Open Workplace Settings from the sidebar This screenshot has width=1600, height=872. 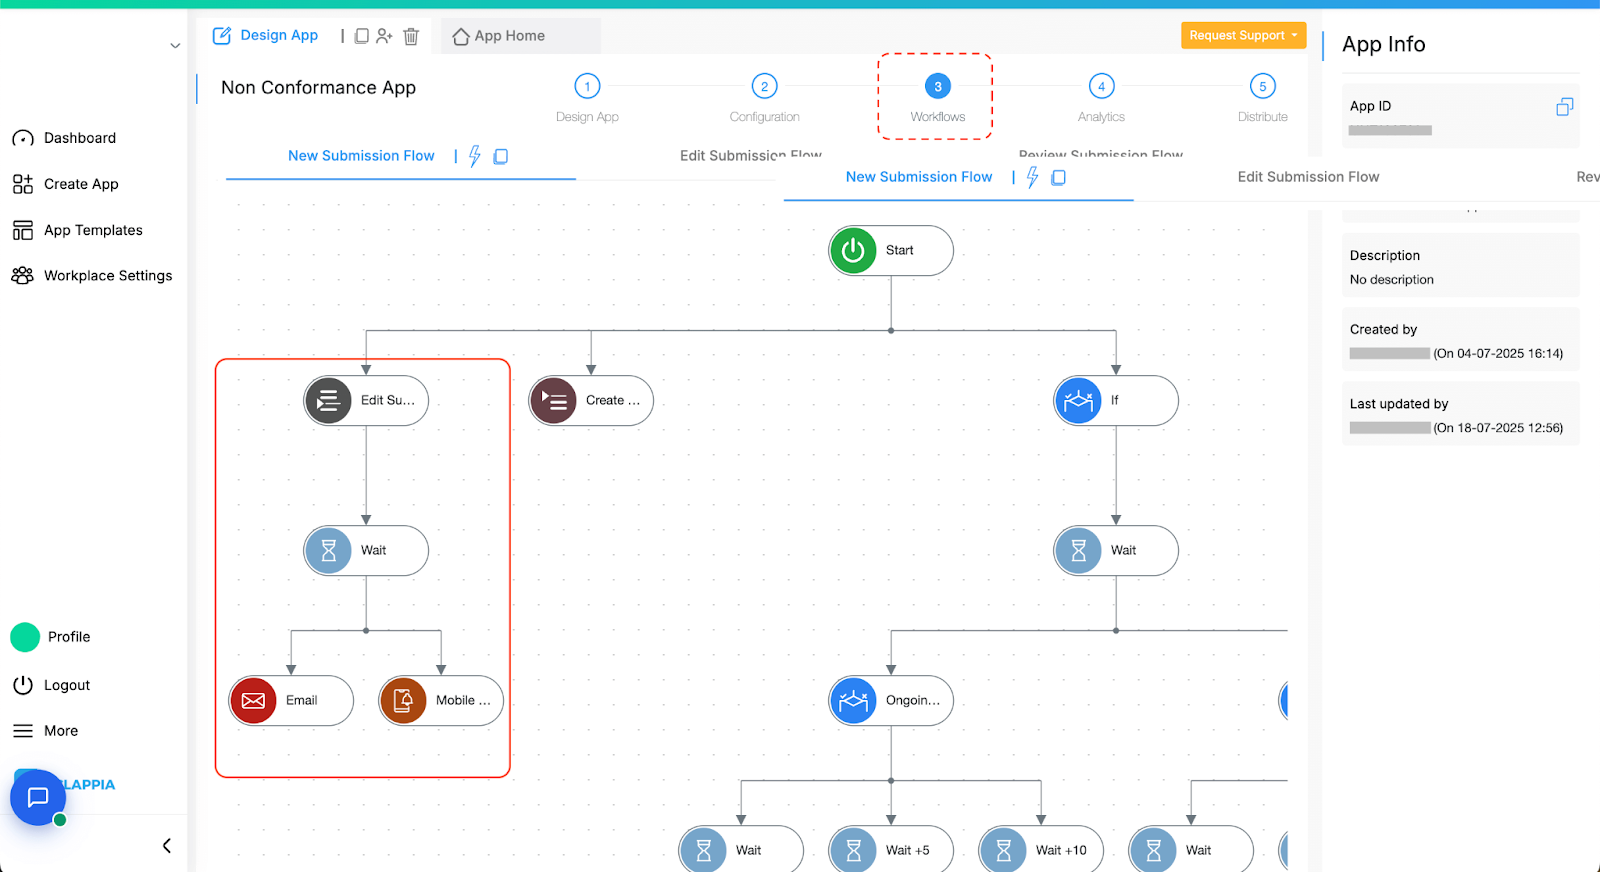click(x=108, y=276)
